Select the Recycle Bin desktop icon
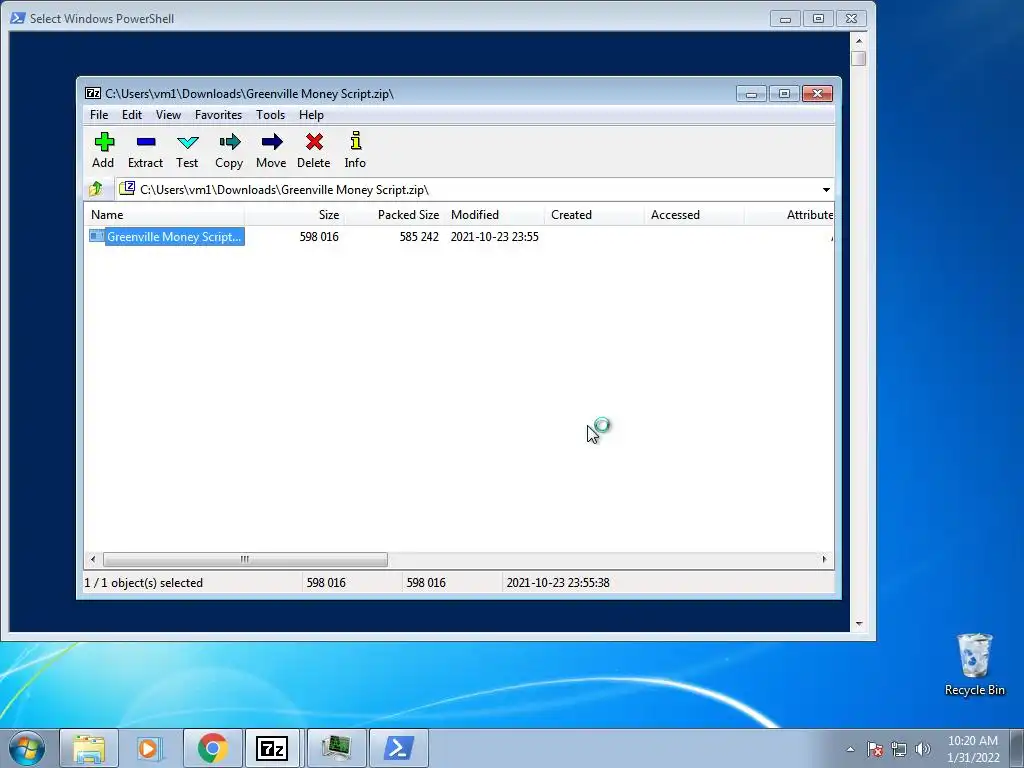The image size is (1024, 768). click(974, 665)
